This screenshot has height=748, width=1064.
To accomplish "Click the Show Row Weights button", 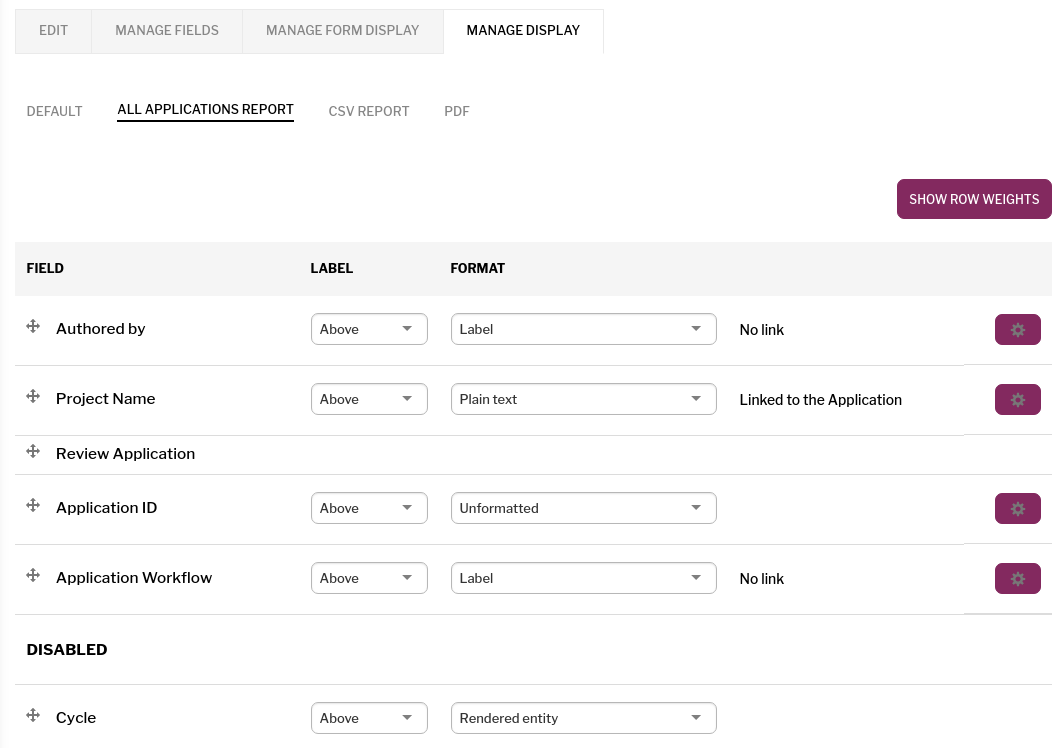I will click(974, 199).
